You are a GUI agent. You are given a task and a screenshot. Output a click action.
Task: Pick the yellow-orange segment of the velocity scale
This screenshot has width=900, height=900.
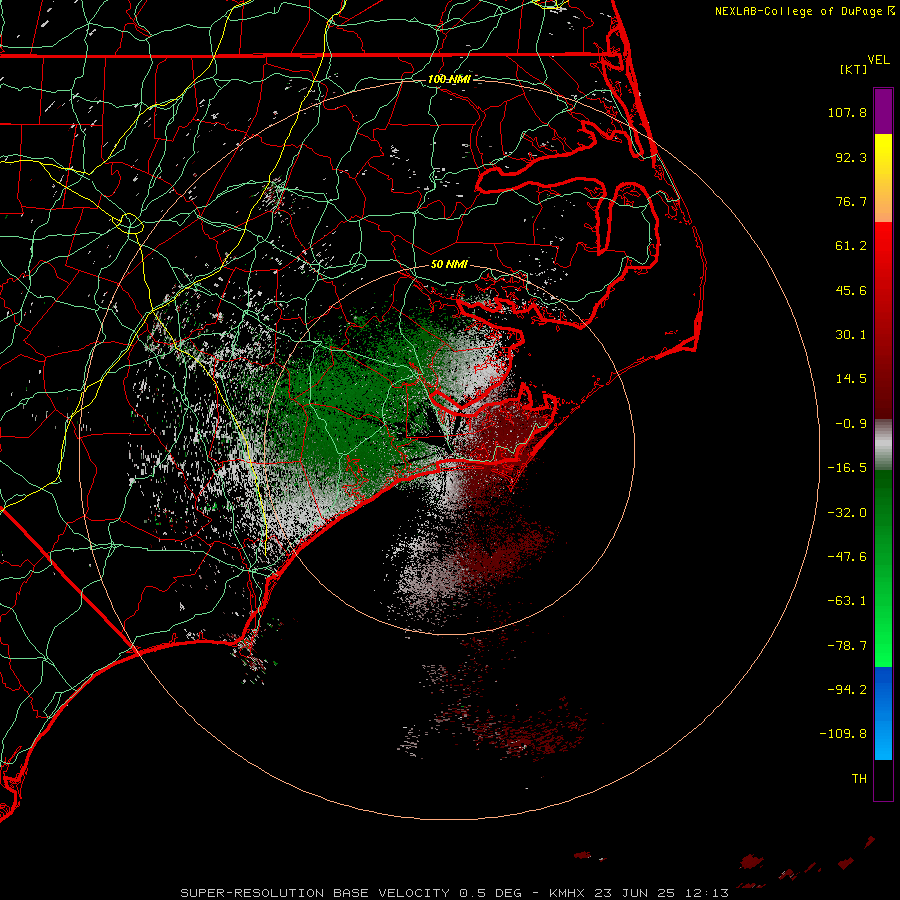883,178
